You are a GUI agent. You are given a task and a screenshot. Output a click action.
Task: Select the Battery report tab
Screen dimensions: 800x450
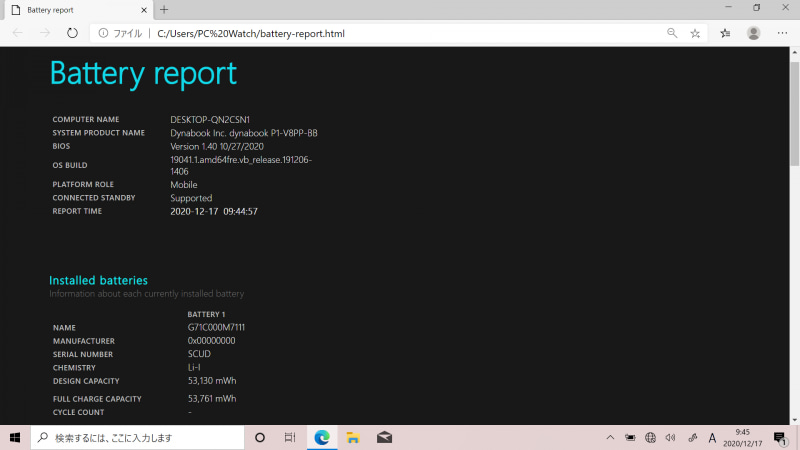click(77, 10)
